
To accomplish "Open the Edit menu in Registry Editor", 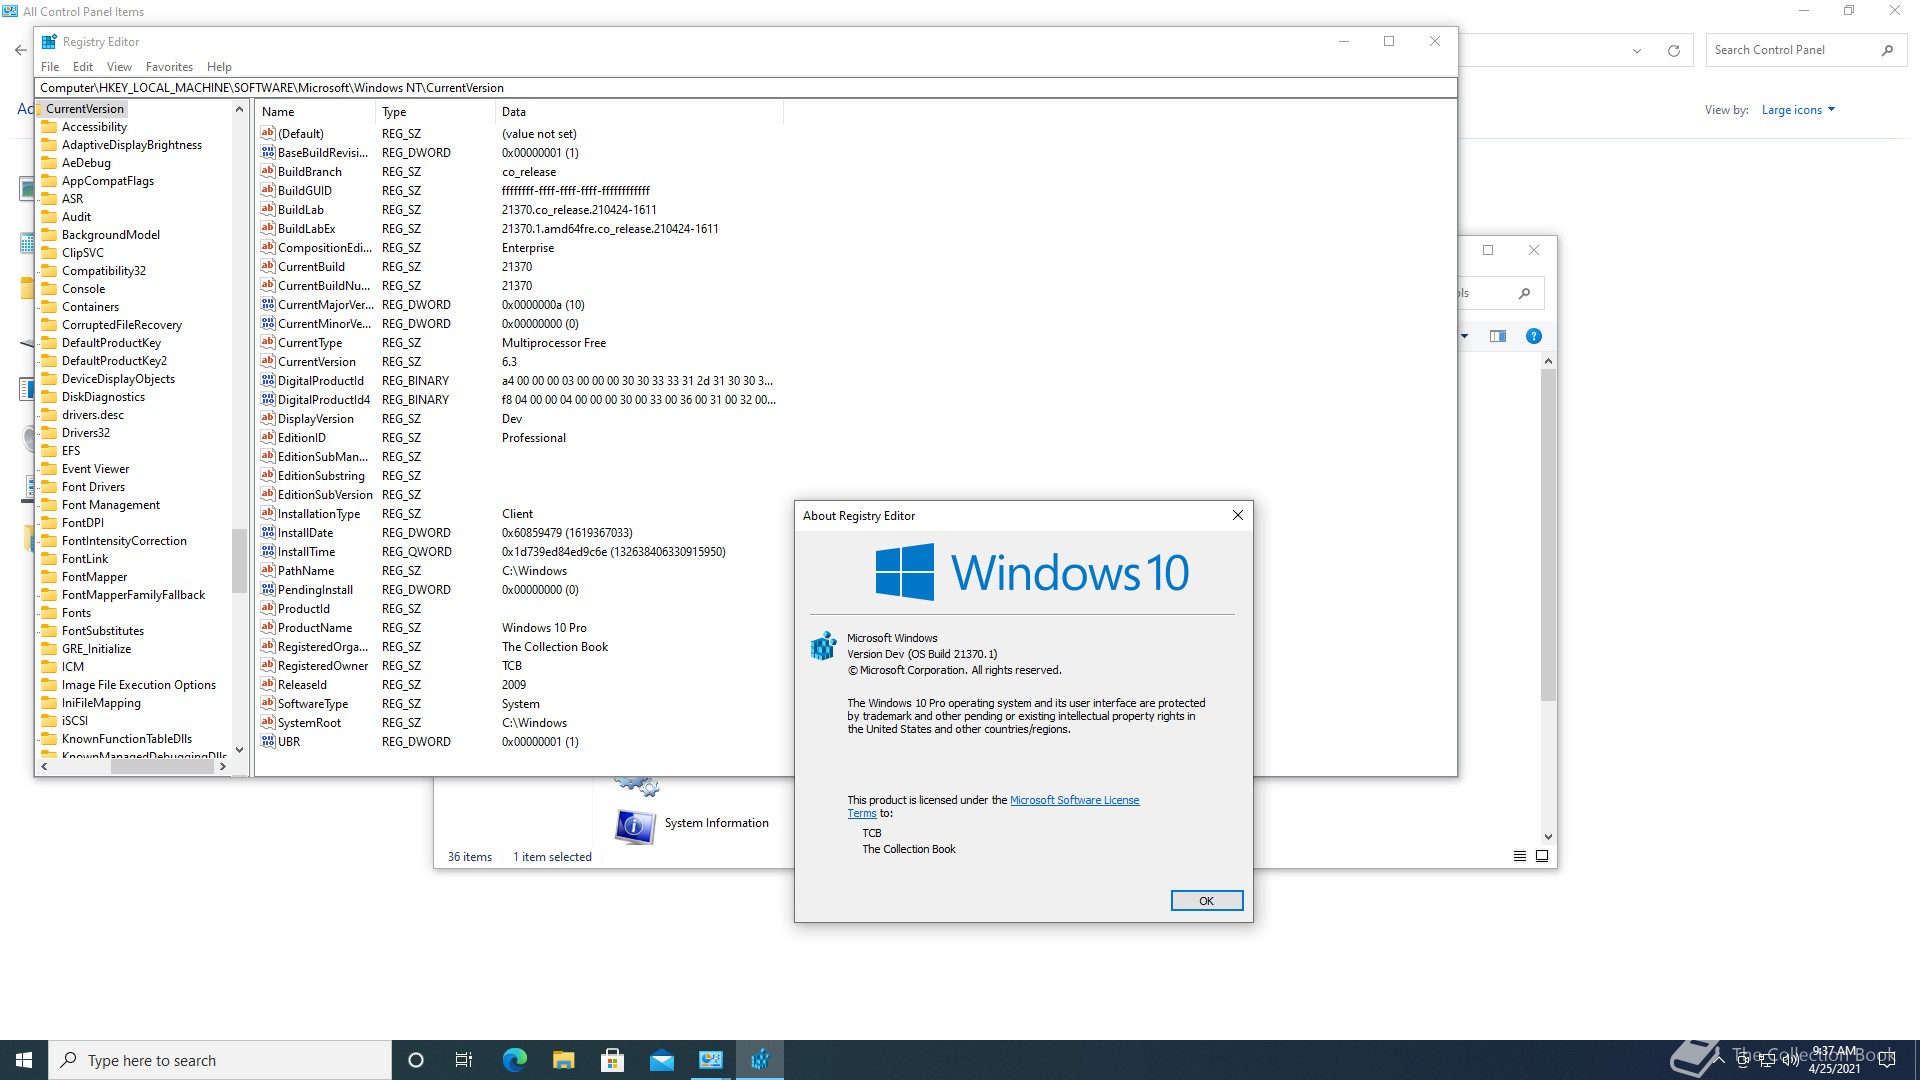I will pos(83,67).
